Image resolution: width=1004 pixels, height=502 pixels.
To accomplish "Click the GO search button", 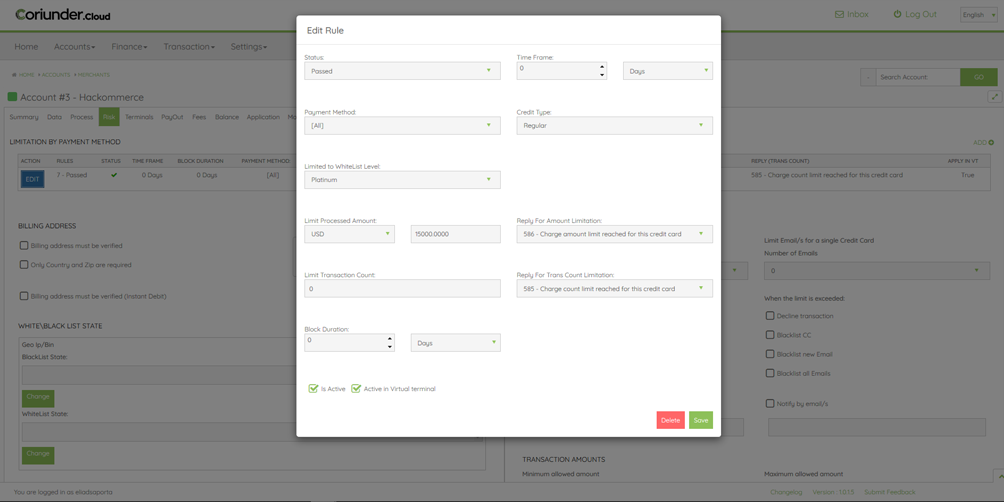I will pos(979,77).
